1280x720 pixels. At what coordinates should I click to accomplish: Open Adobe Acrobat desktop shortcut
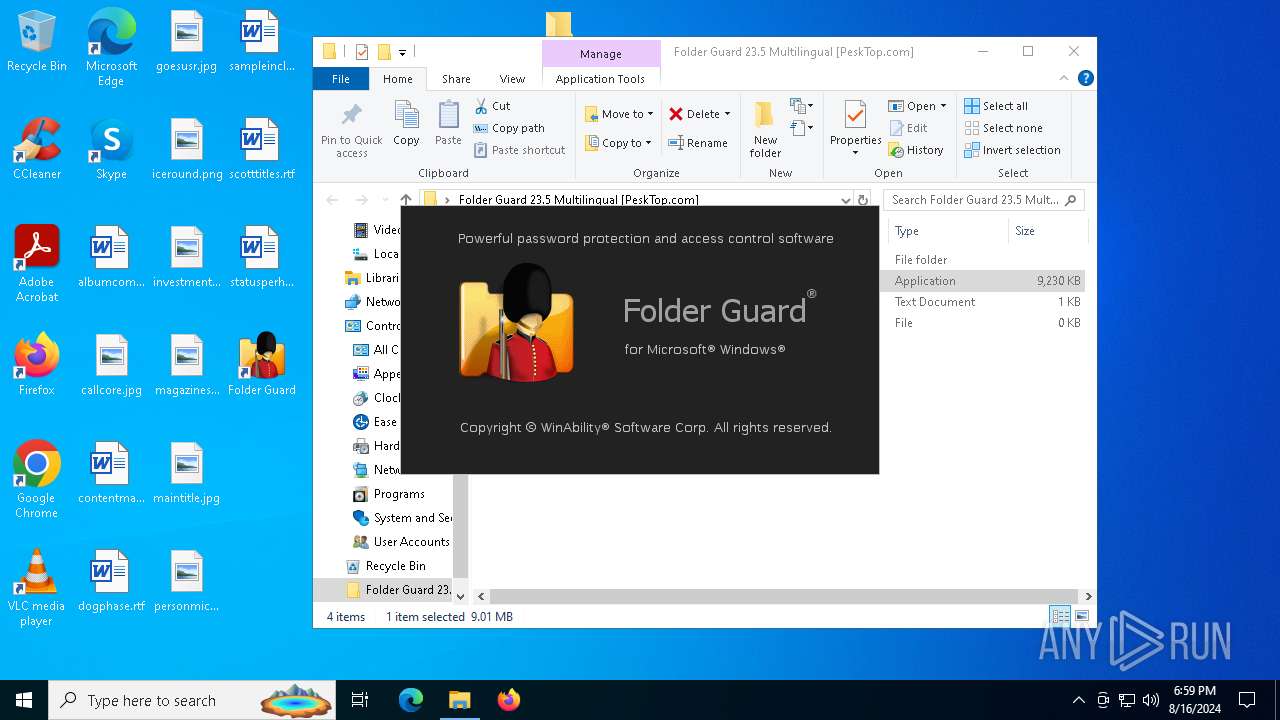coord(37,263)
